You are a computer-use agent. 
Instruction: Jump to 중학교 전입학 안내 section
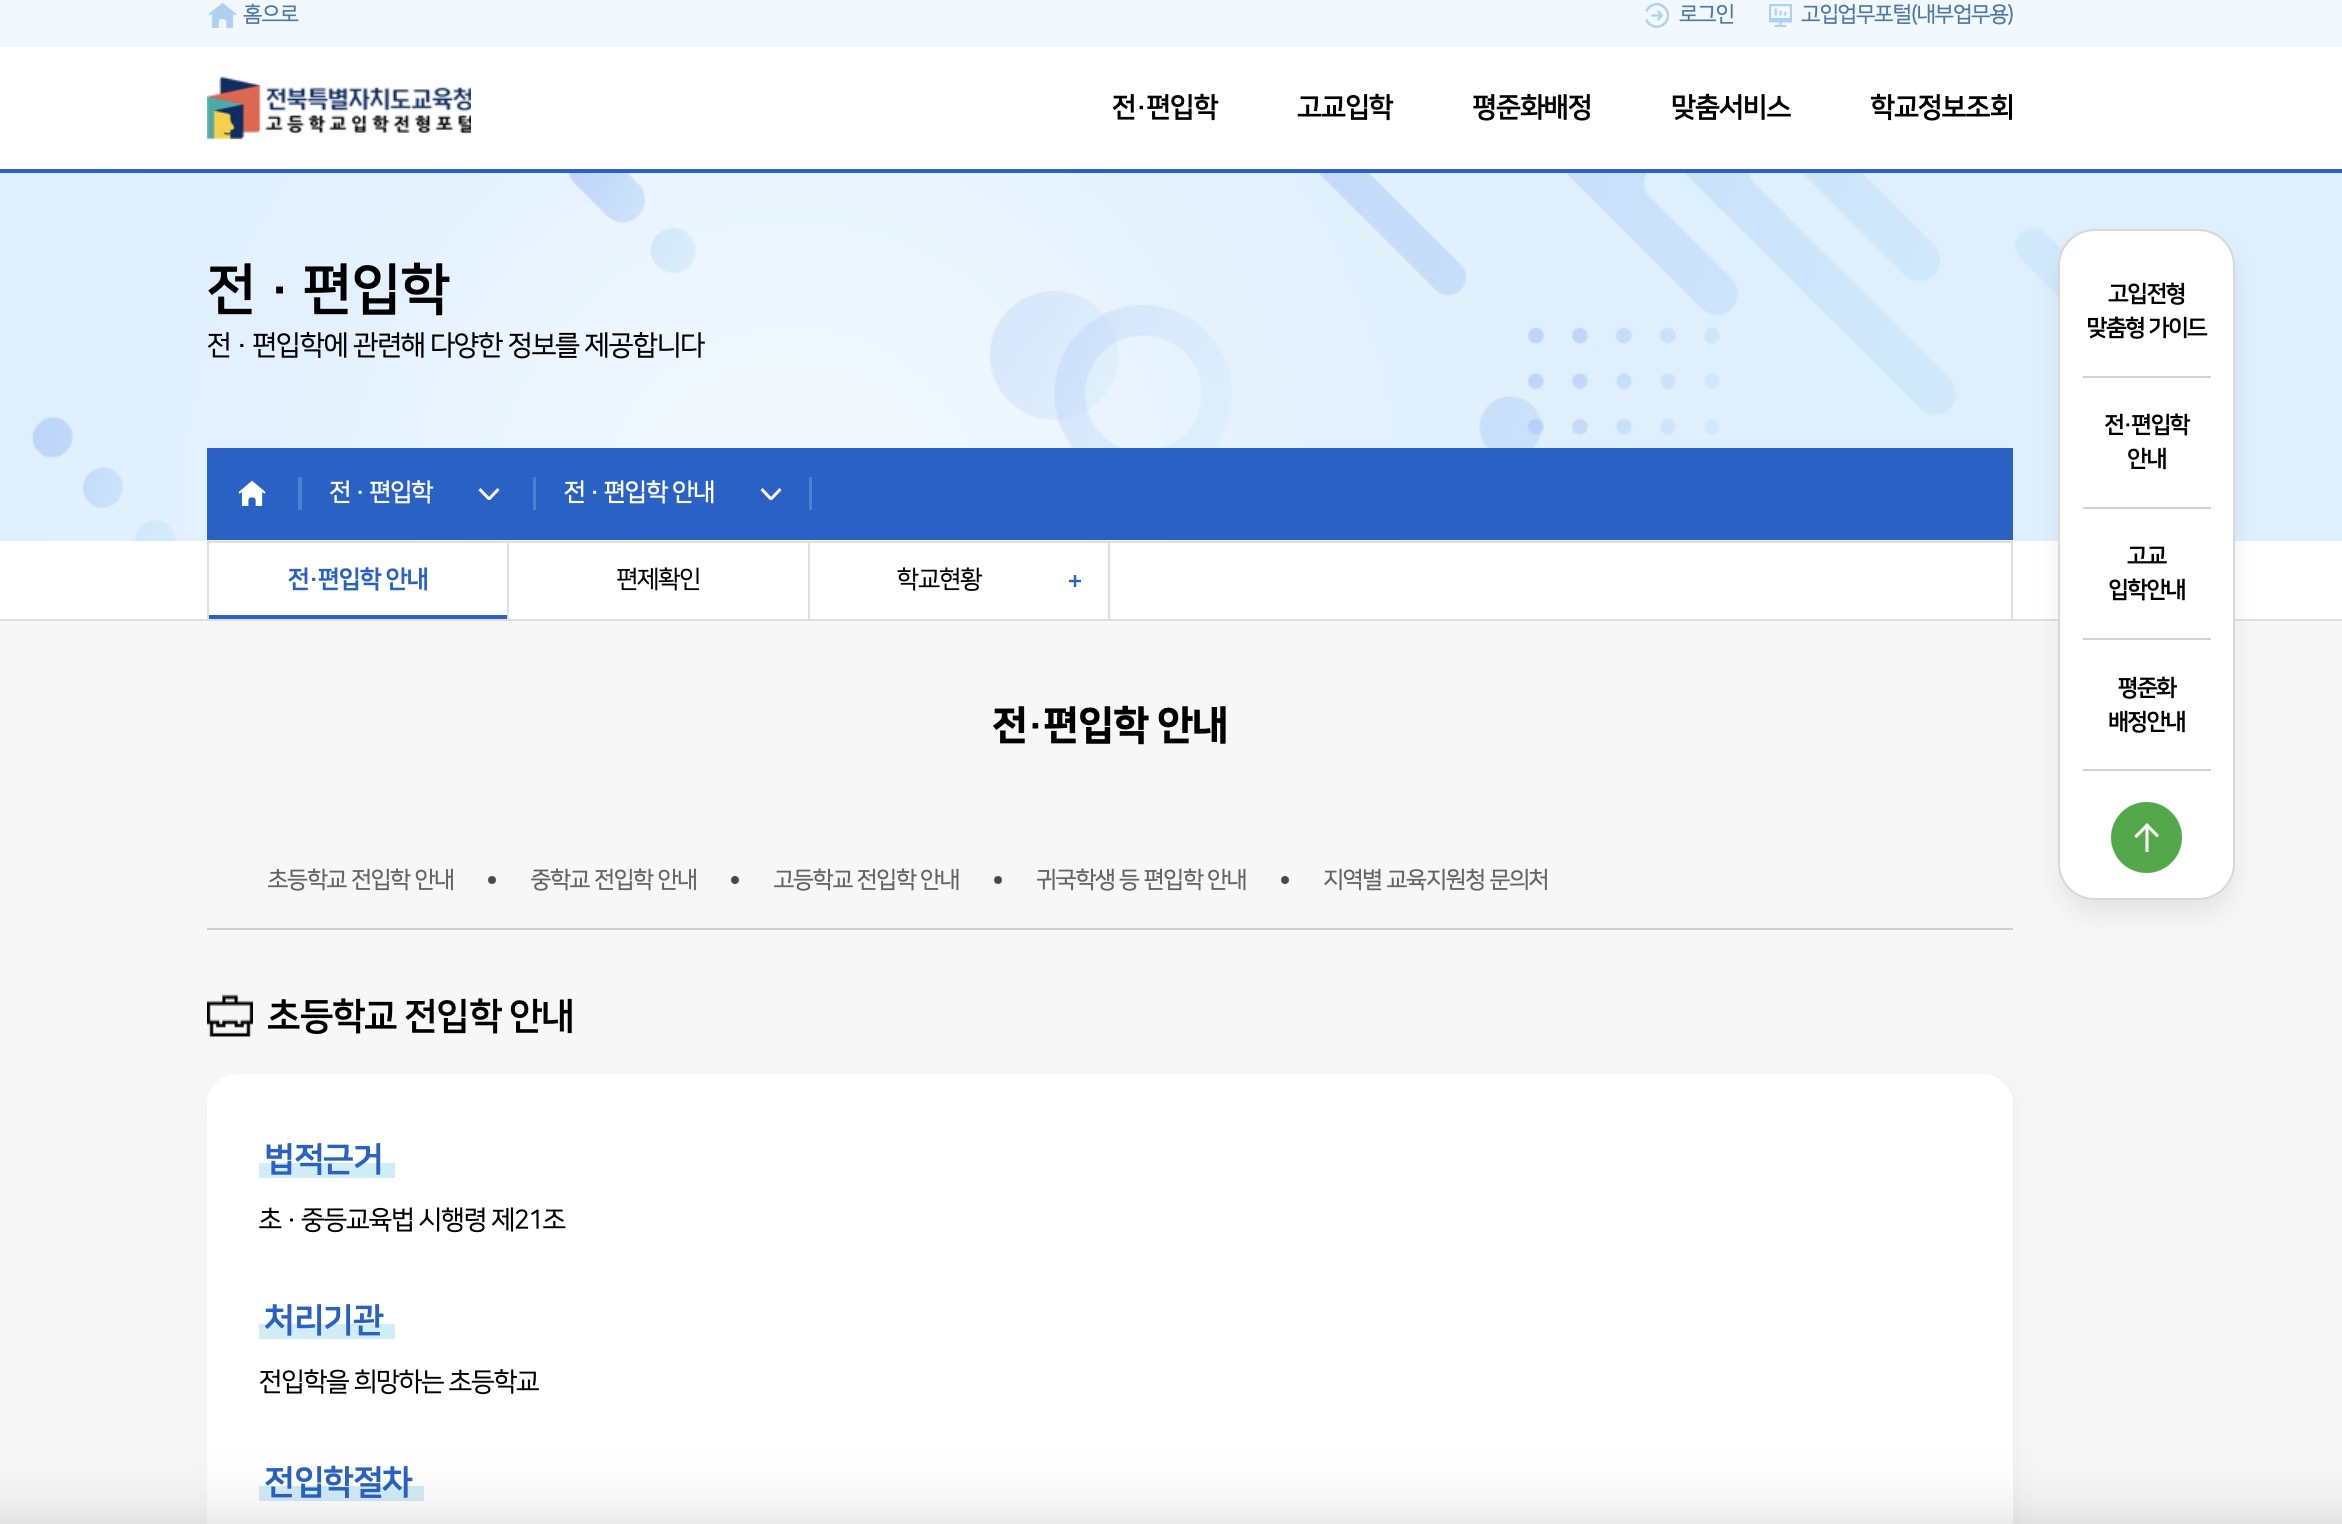click(x=613, y=879)
